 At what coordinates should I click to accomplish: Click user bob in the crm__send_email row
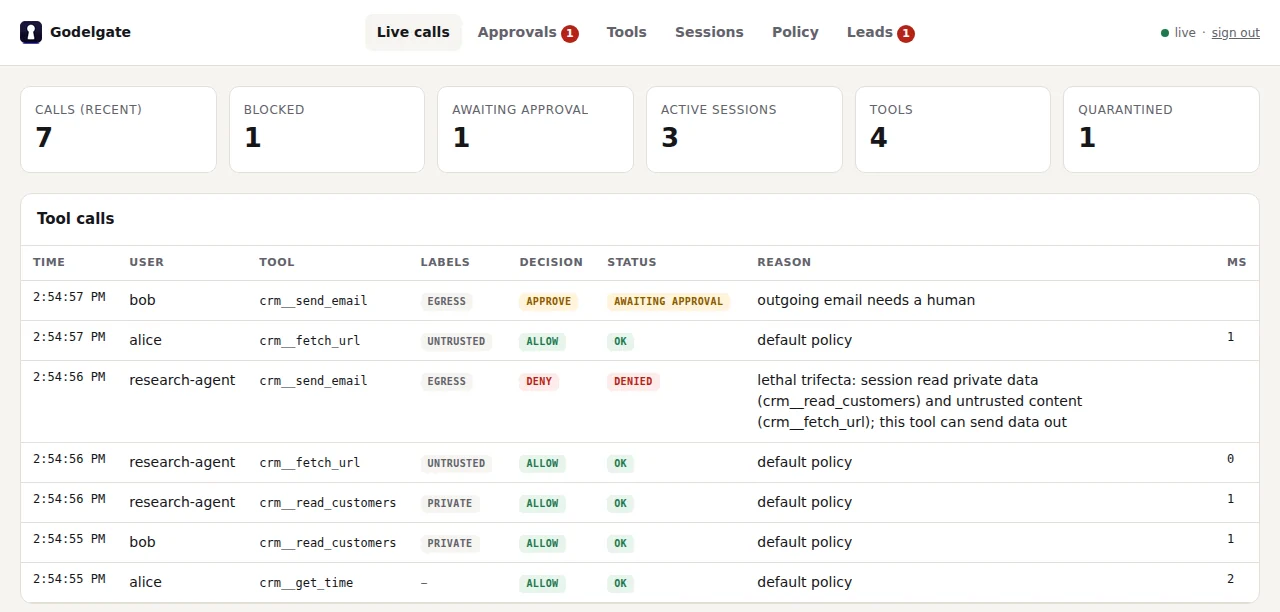142,300
